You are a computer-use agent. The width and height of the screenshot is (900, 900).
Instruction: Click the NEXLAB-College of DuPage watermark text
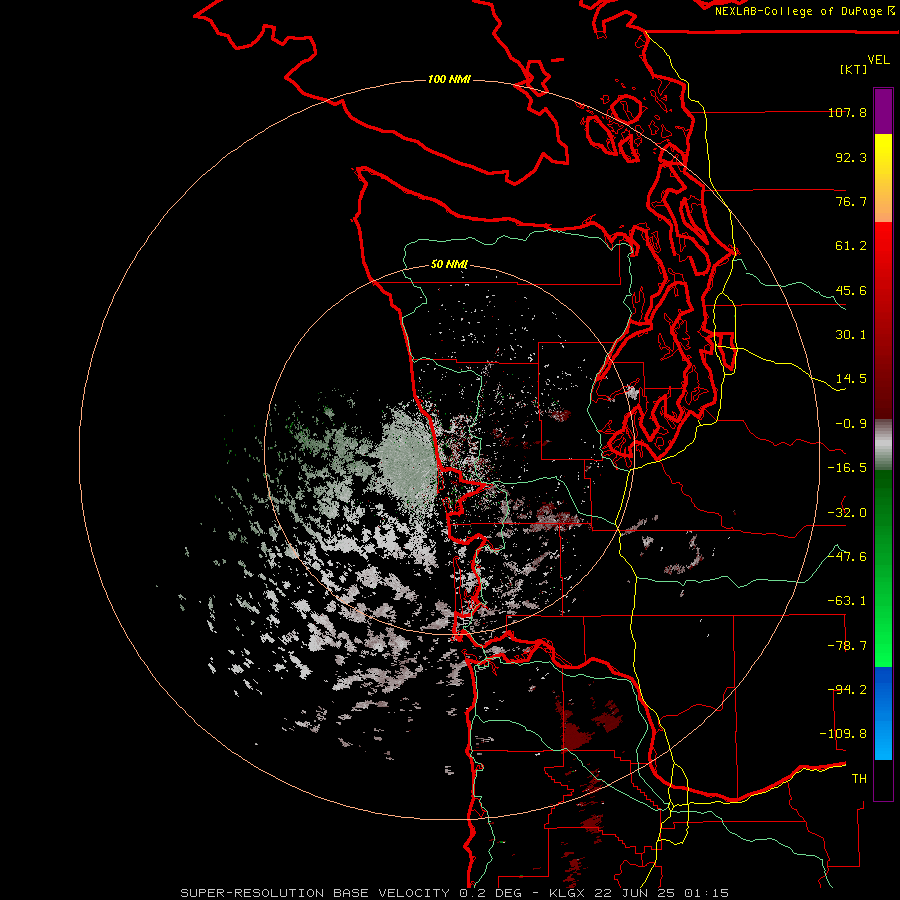(x=800, y=11)
